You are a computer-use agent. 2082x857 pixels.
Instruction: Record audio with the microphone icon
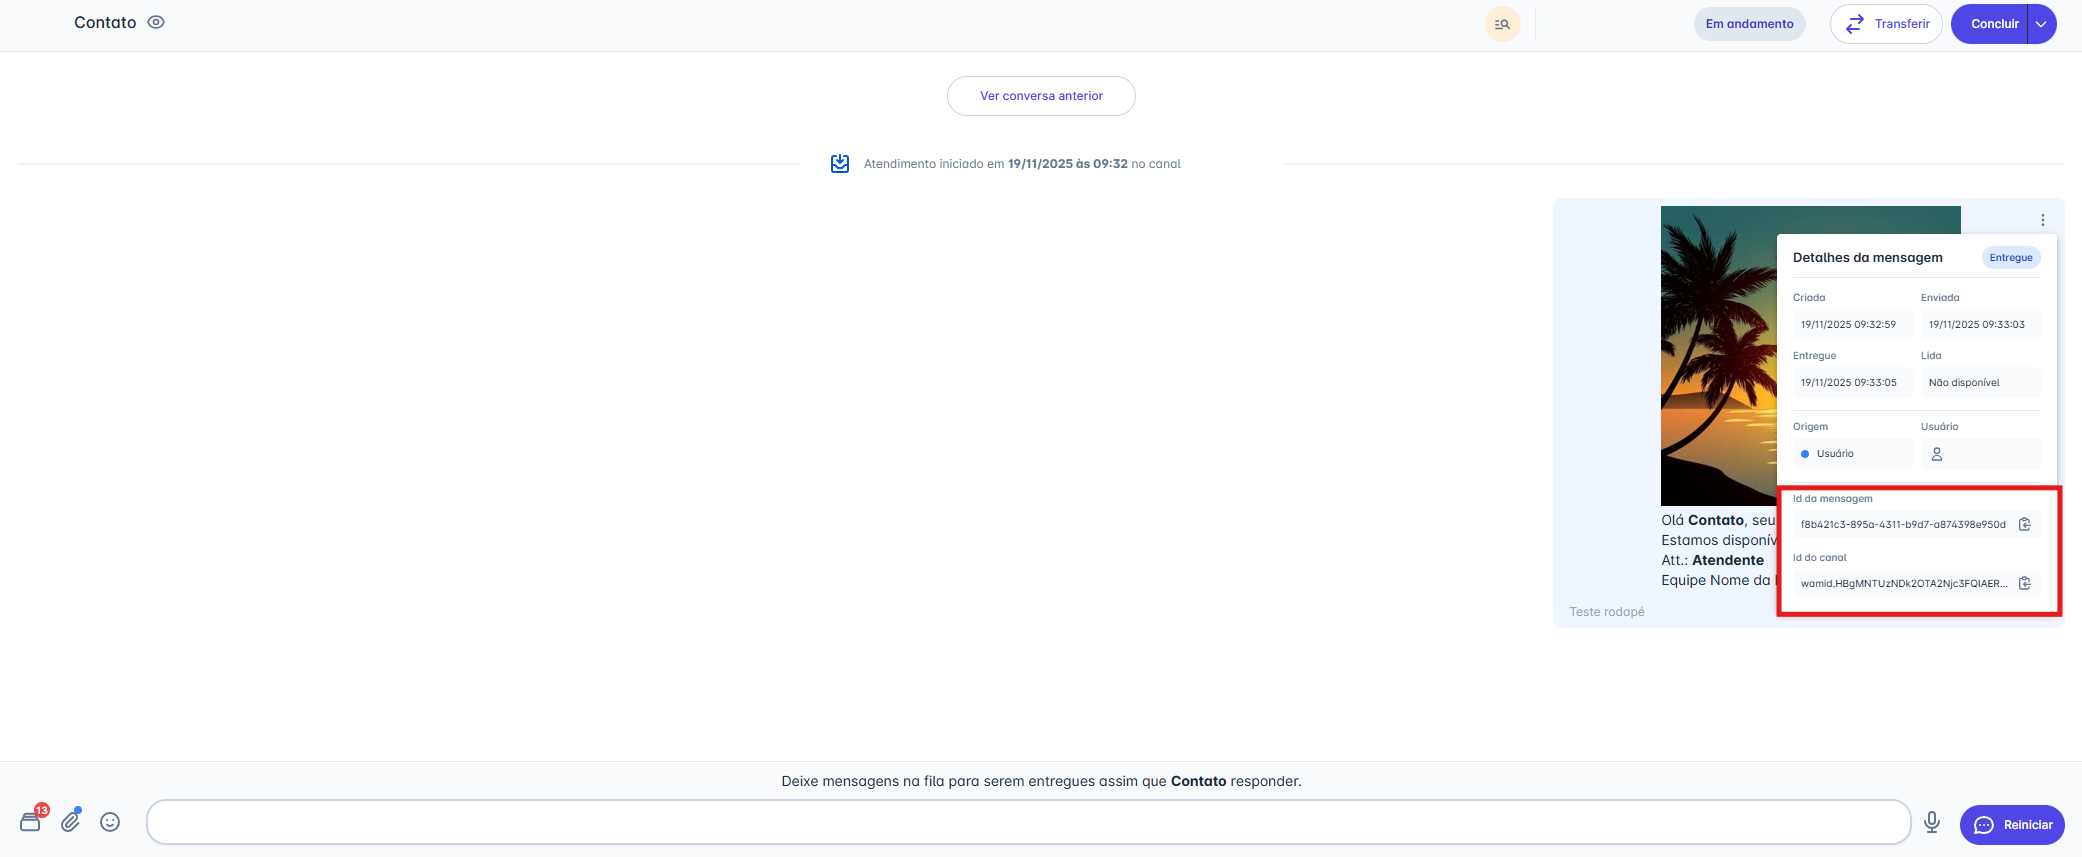point(1932,822)
